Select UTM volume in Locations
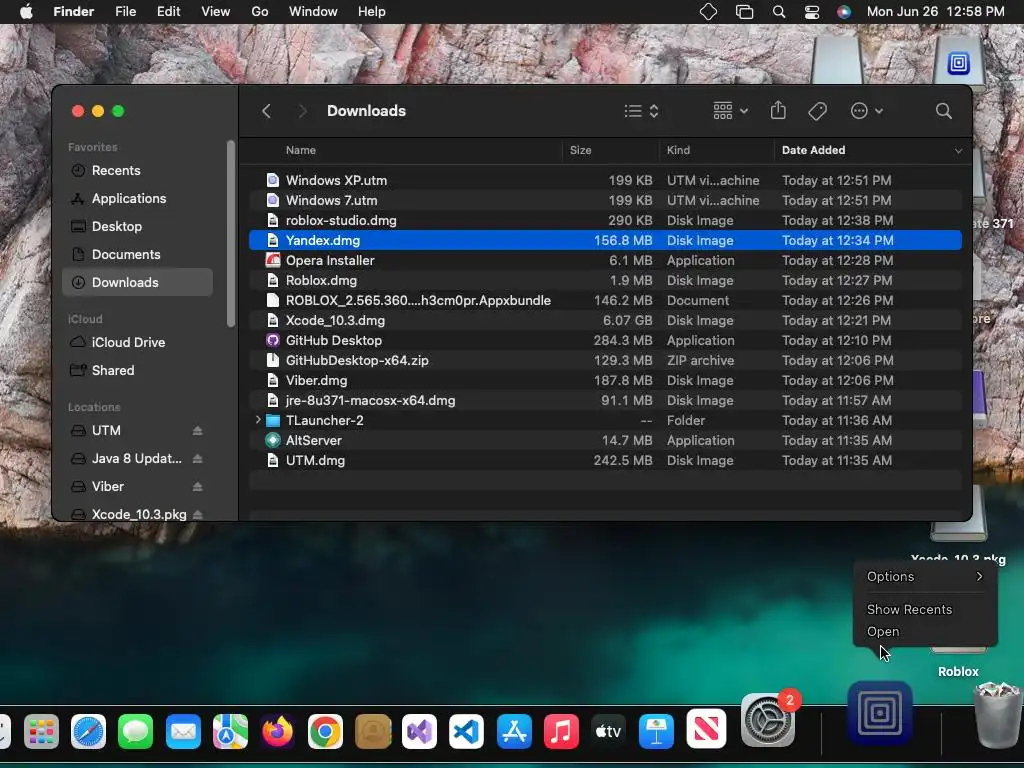The image size is (1024, 768). (106, 430)
